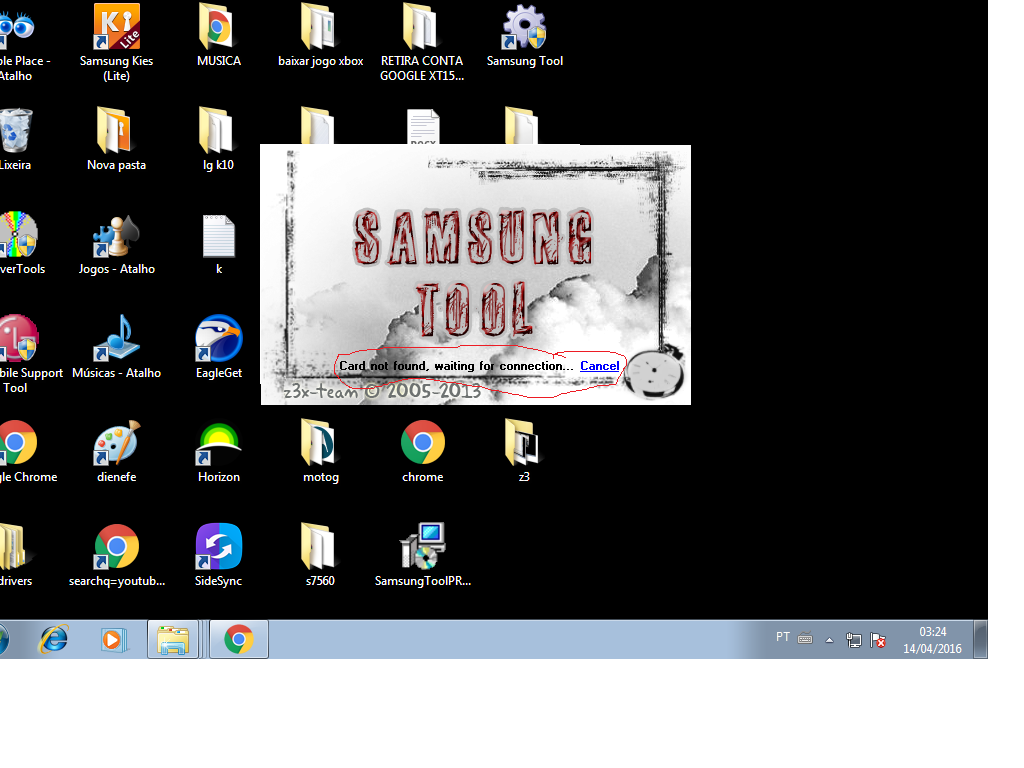Click the PT language indicator
This screenshot has width=1024, height=768.
(x=782, y=637)
